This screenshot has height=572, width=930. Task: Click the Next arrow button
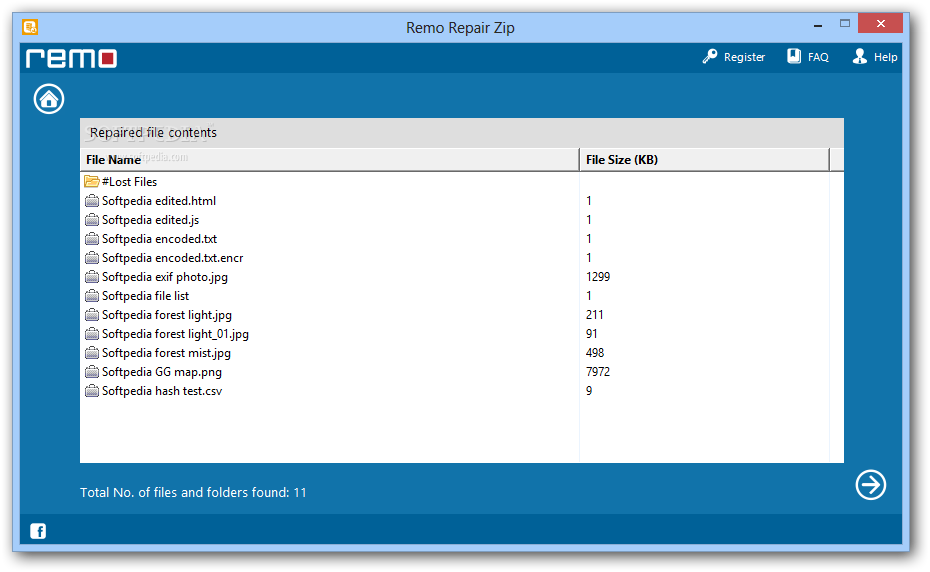[871, 485]
